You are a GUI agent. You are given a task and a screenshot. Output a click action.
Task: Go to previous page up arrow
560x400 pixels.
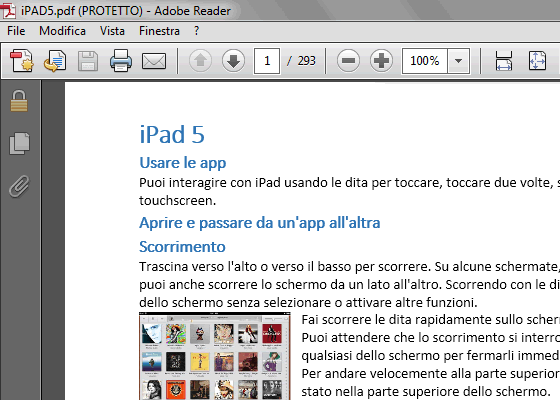click(x=200, y=61)
